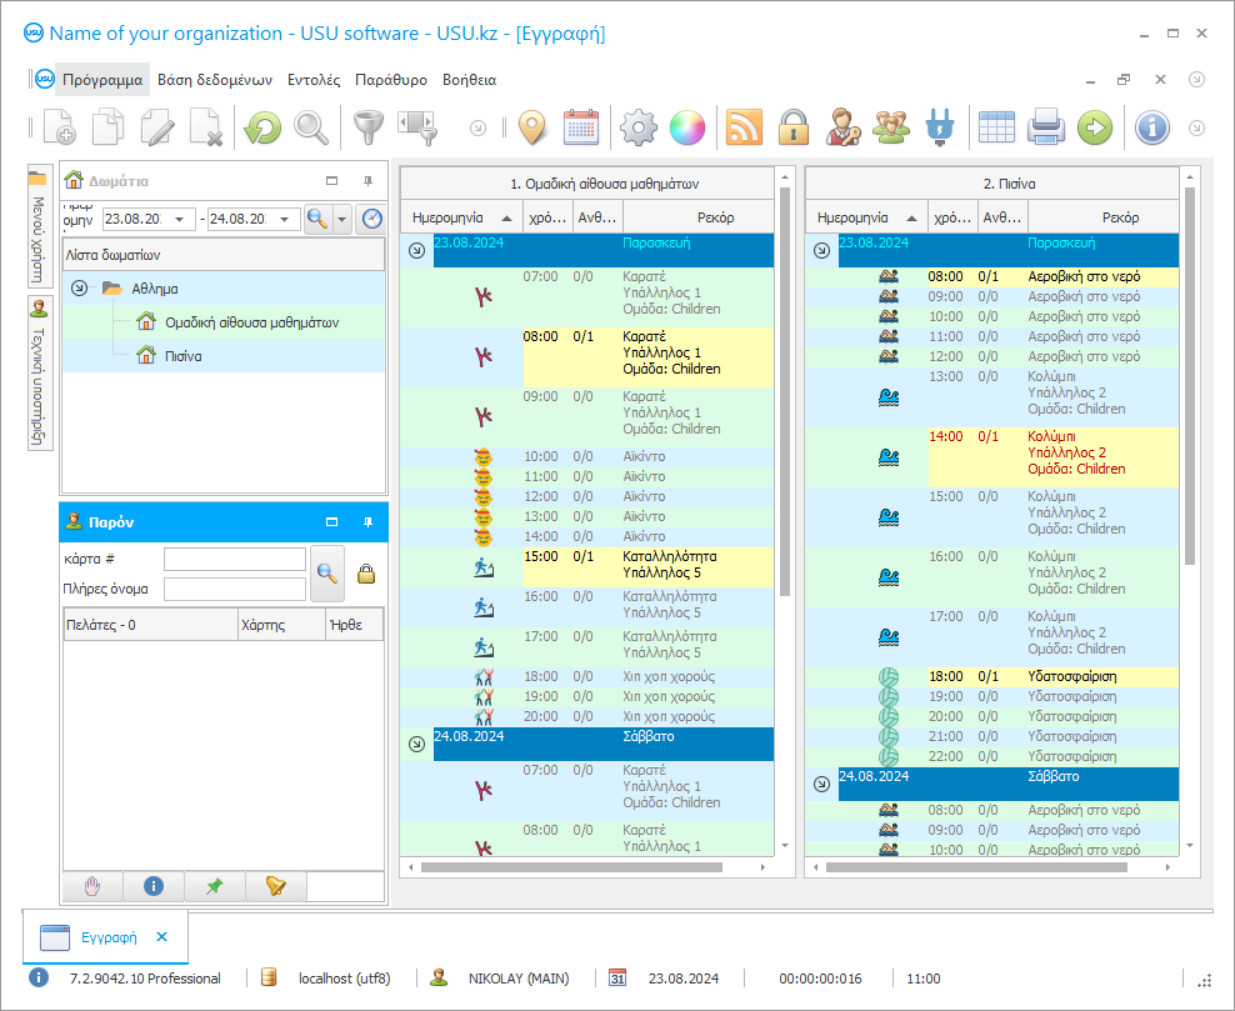Screen dimensions: 1235x1011
Task: Click the delete record toolbar icon
Action: [206, 127]
